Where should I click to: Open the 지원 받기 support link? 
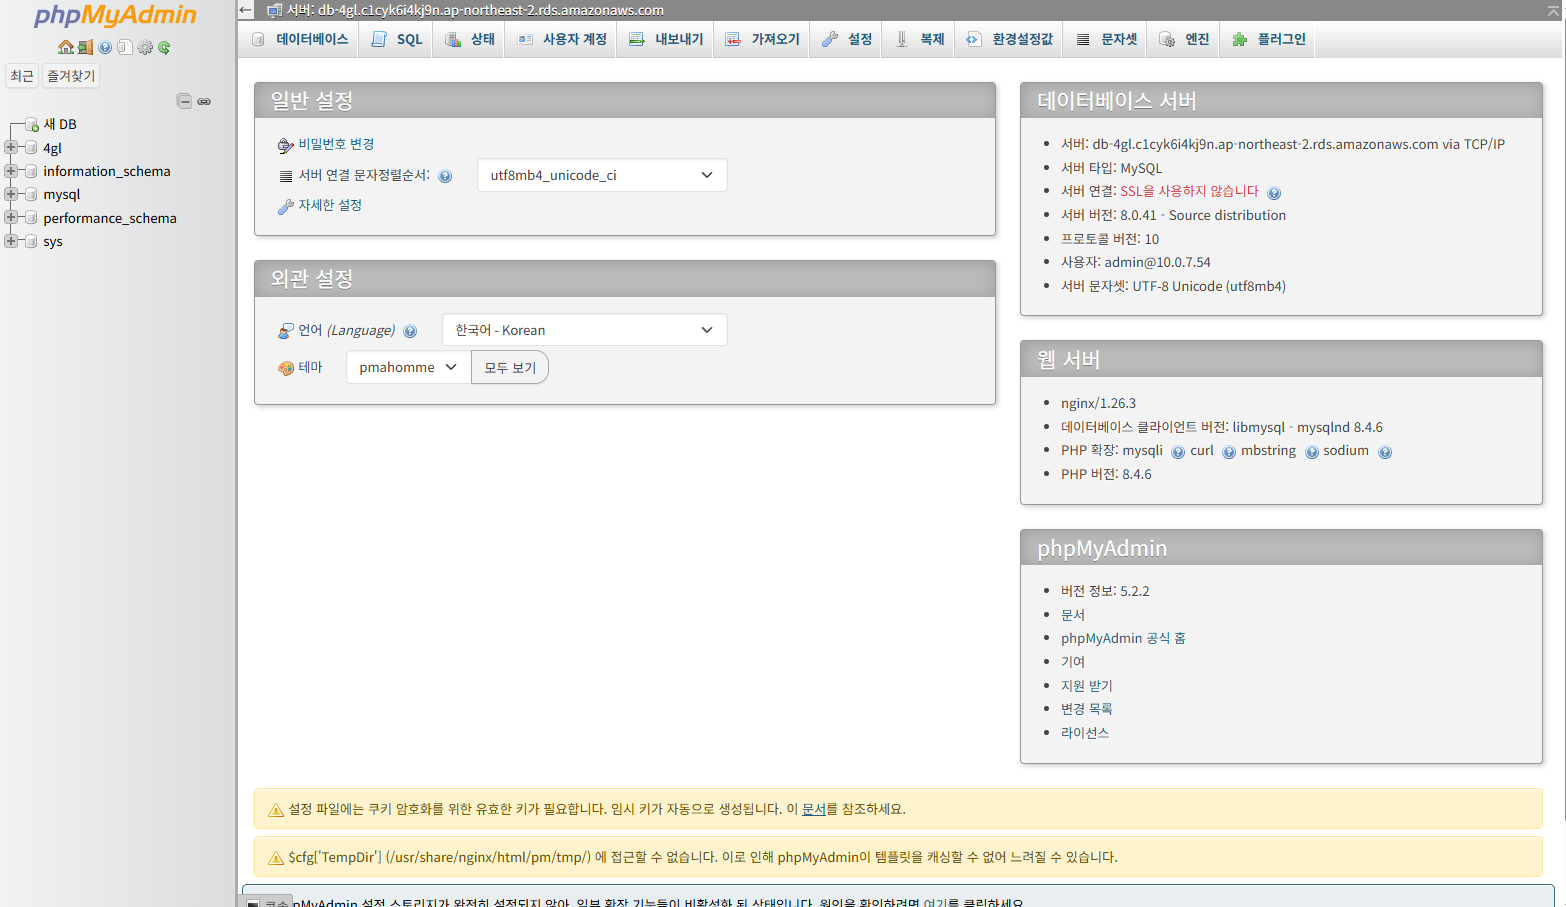(x=1087, y=686)
